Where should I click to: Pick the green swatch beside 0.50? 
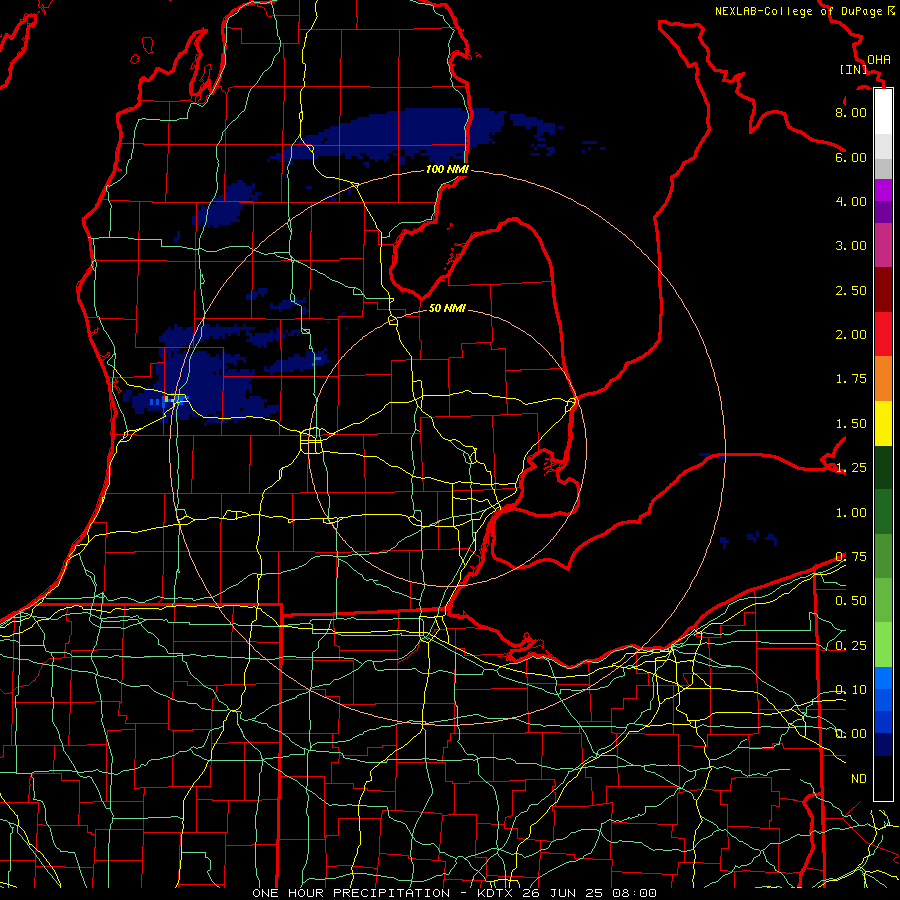pos(883,600)
